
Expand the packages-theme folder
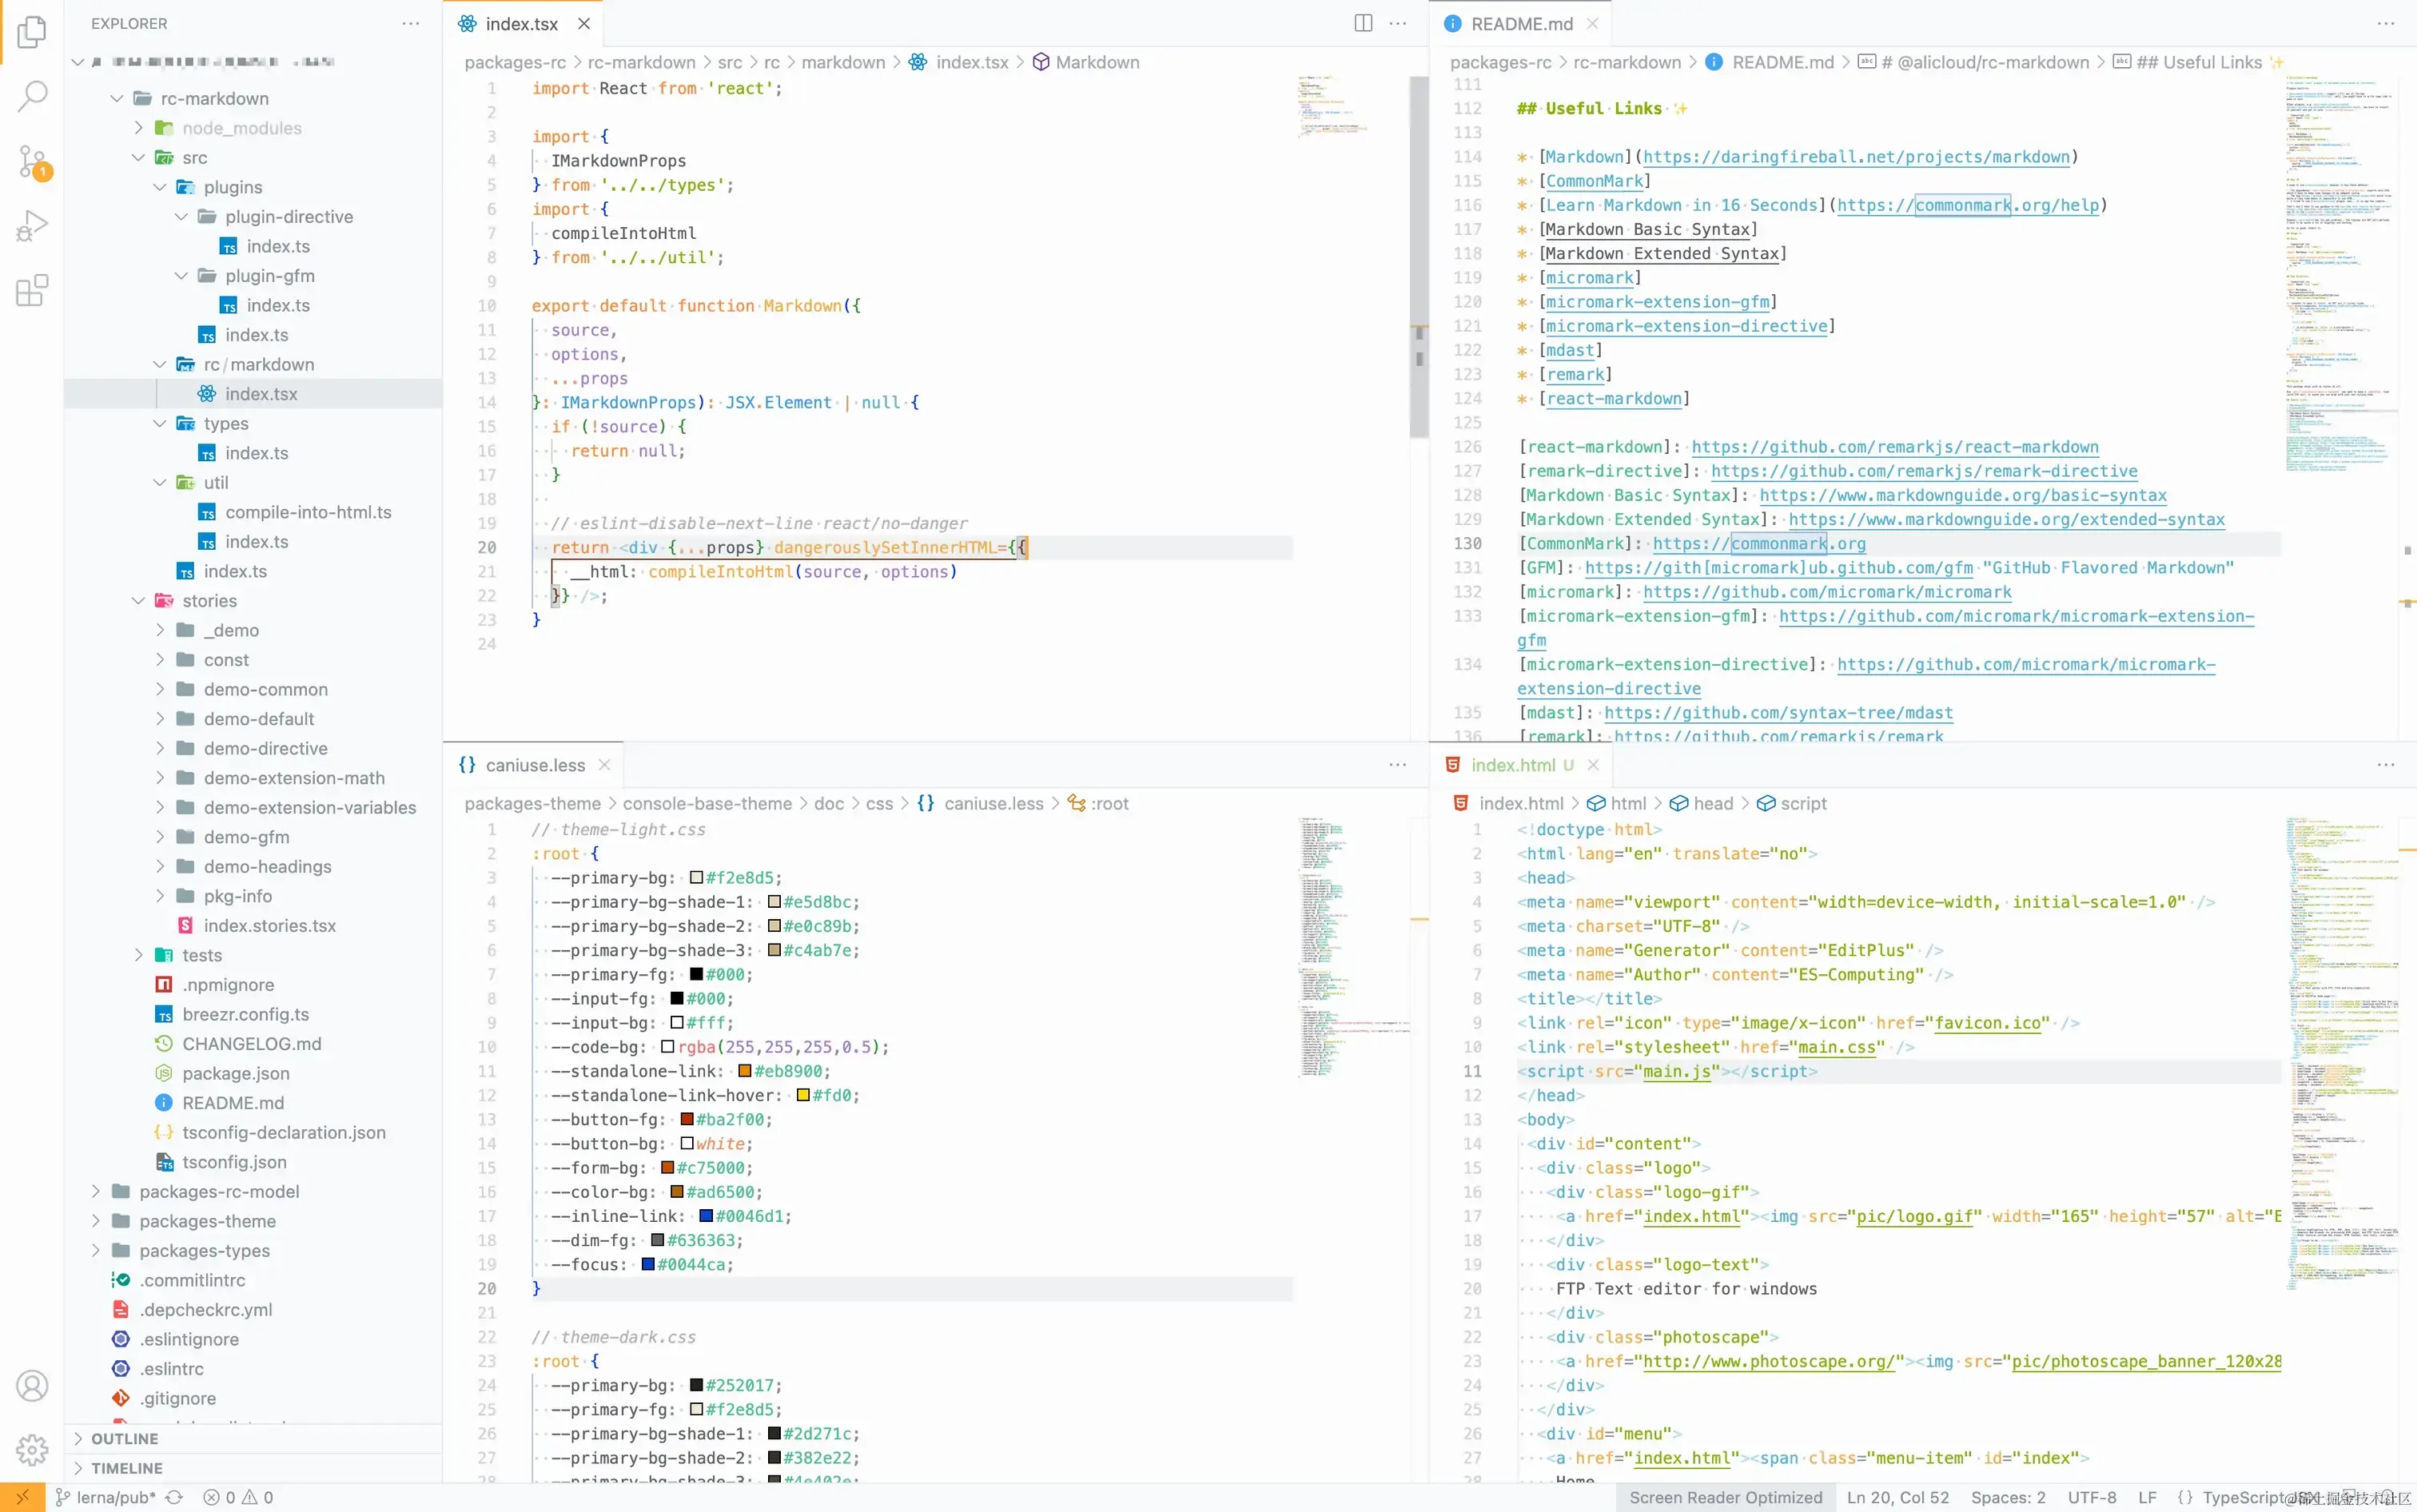[x=207, y=1220]
